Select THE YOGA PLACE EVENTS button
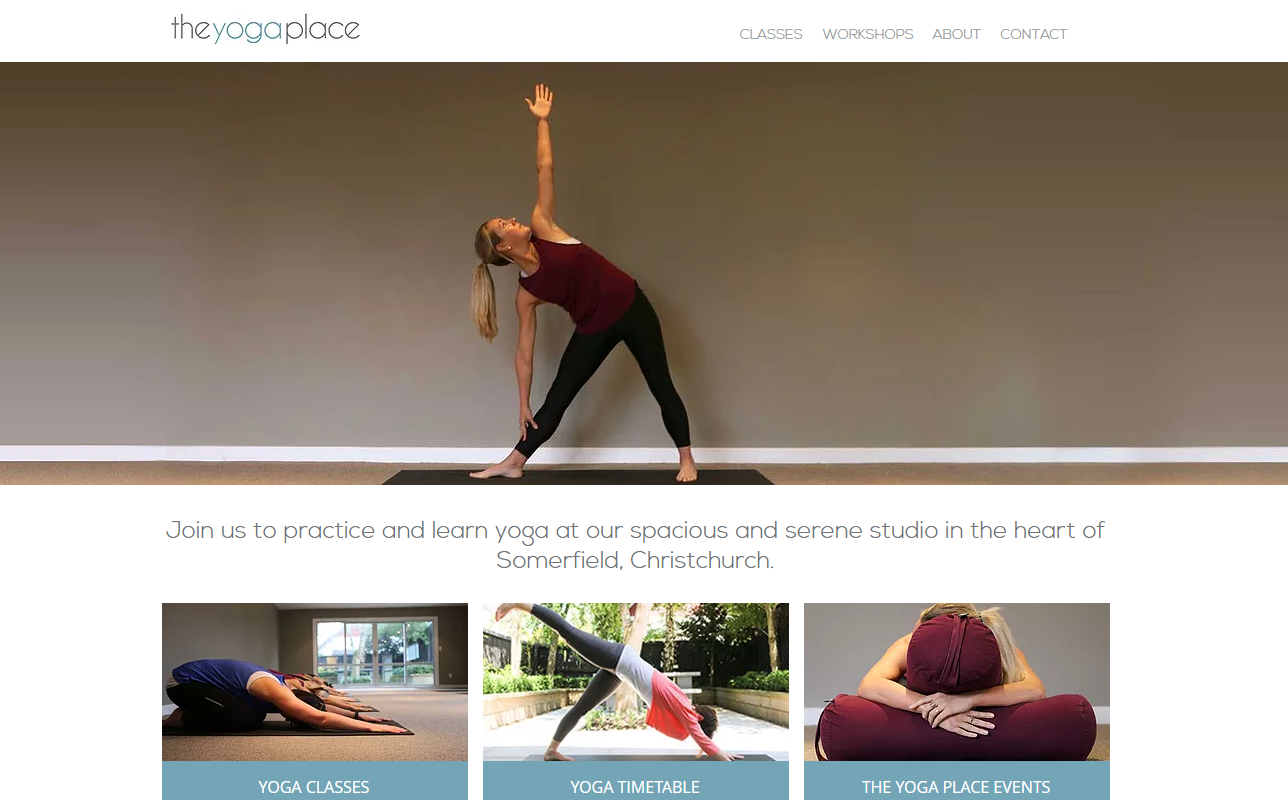The height and width of the screenshot is (800, 1288). [x=957, y=781]
